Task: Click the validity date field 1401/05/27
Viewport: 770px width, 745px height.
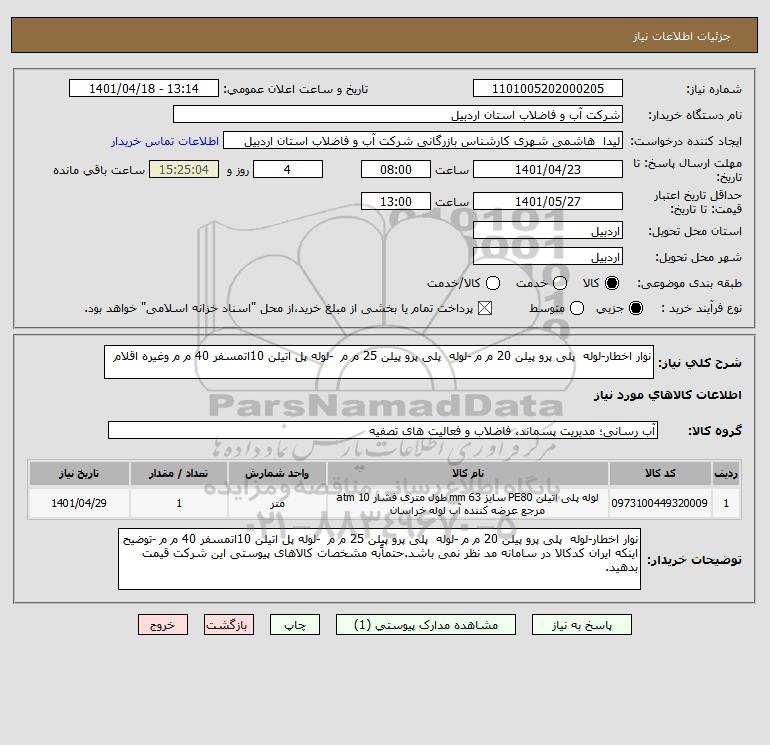Action: pos(548,201)
